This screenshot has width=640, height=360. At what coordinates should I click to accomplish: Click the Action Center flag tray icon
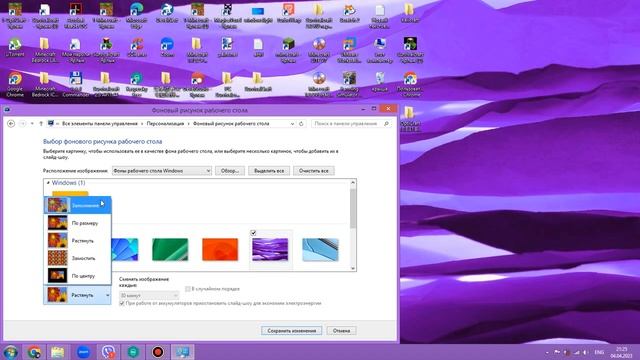click(x=557, y=352)
